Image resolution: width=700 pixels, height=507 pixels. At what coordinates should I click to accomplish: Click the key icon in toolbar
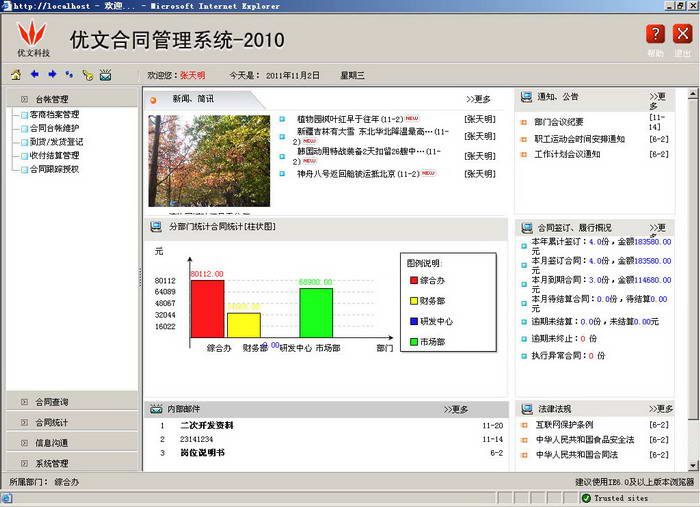point(88,75)
